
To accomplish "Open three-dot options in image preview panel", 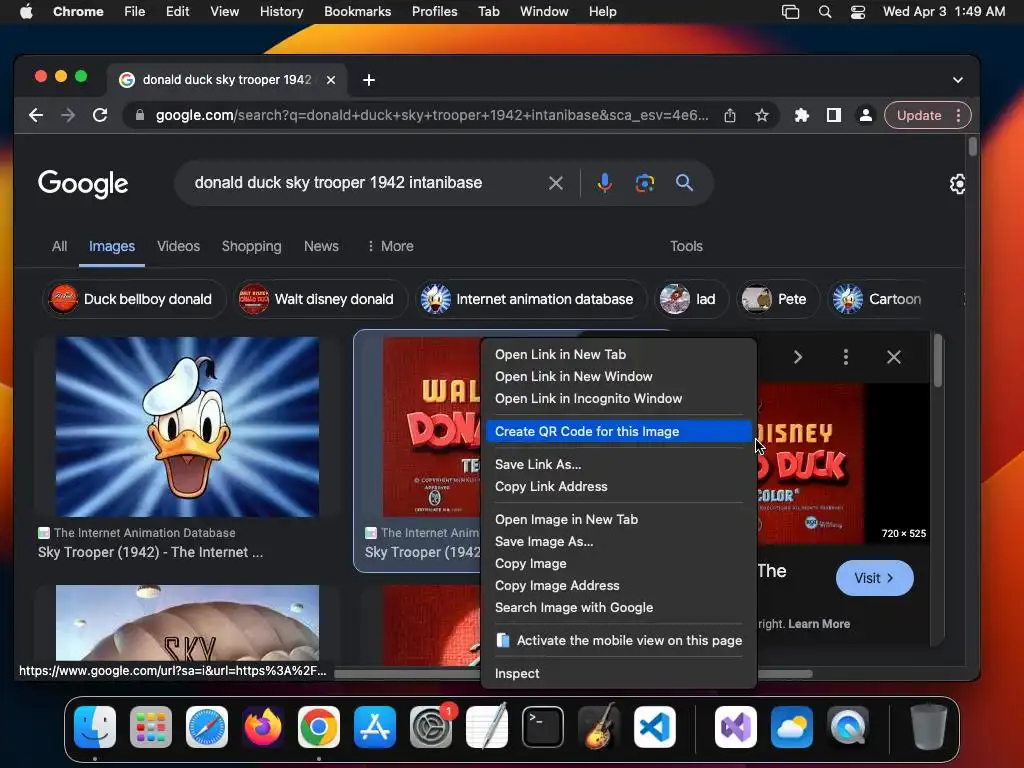I will [x=846, y=357].
